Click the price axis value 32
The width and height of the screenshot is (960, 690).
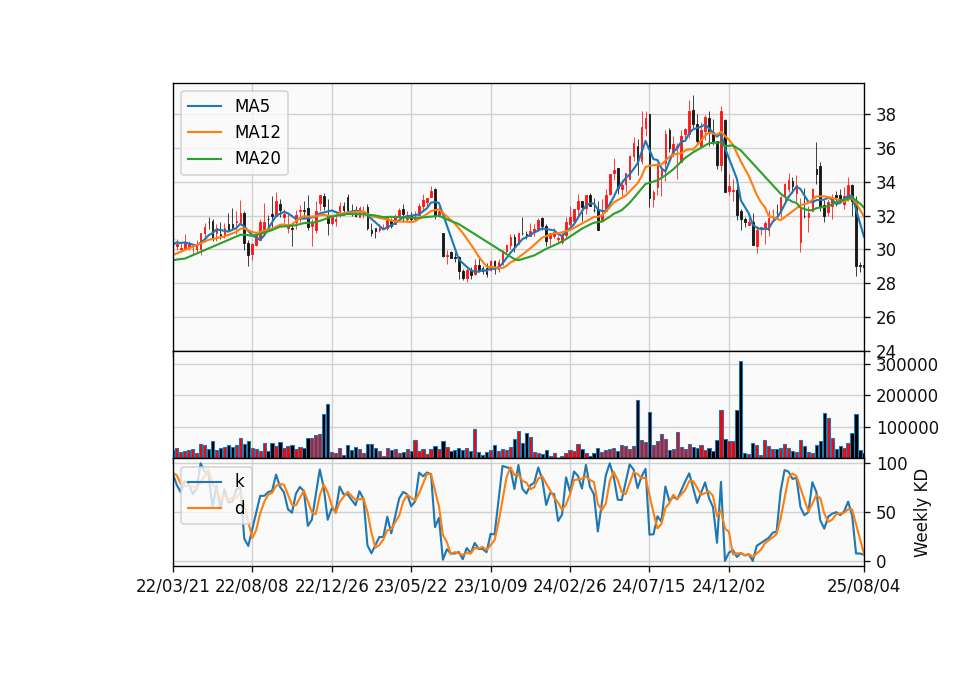[x=886, y=217]
